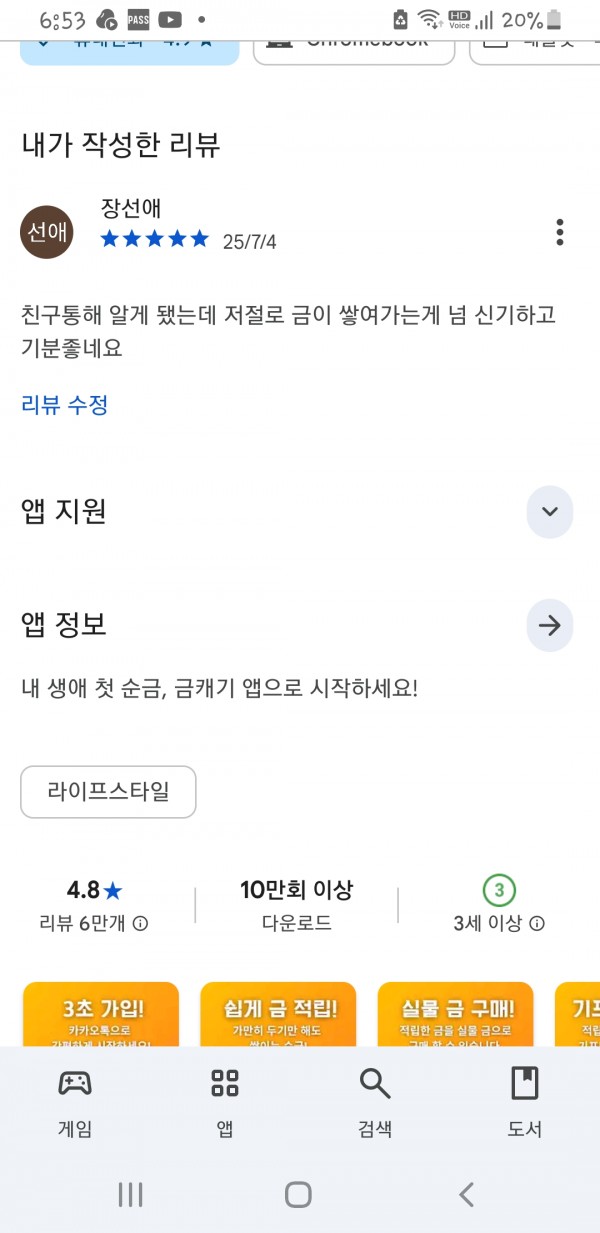Tap info icon next to 3세 이상
600x1233 pixels.
tap(538, 923)
